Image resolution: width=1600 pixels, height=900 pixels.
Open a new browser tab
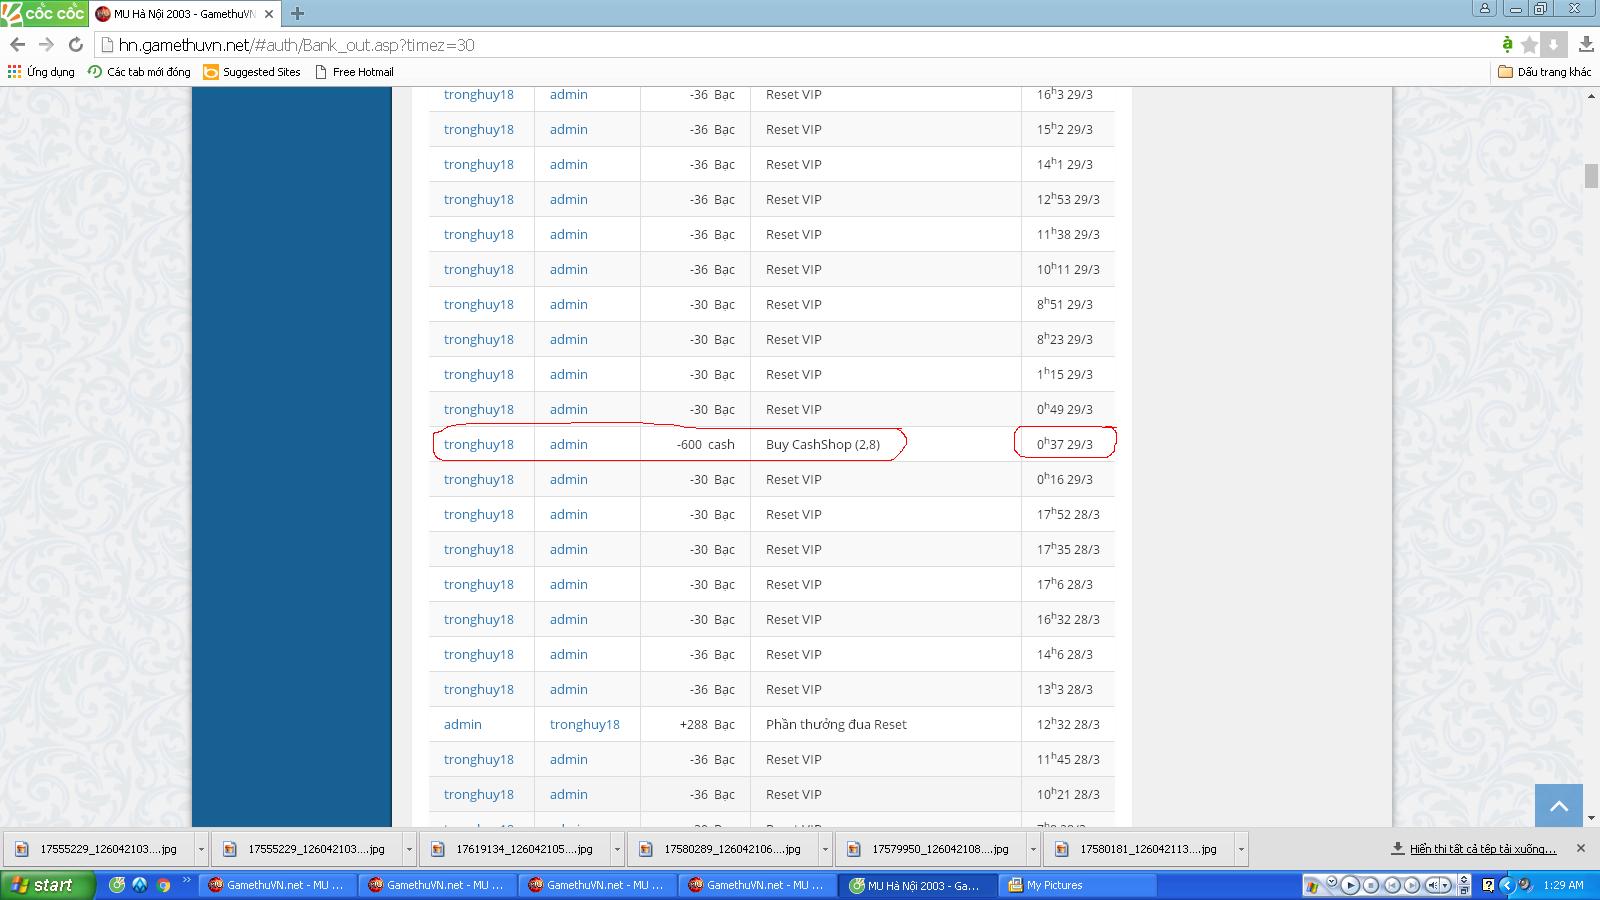pos(297,14)
